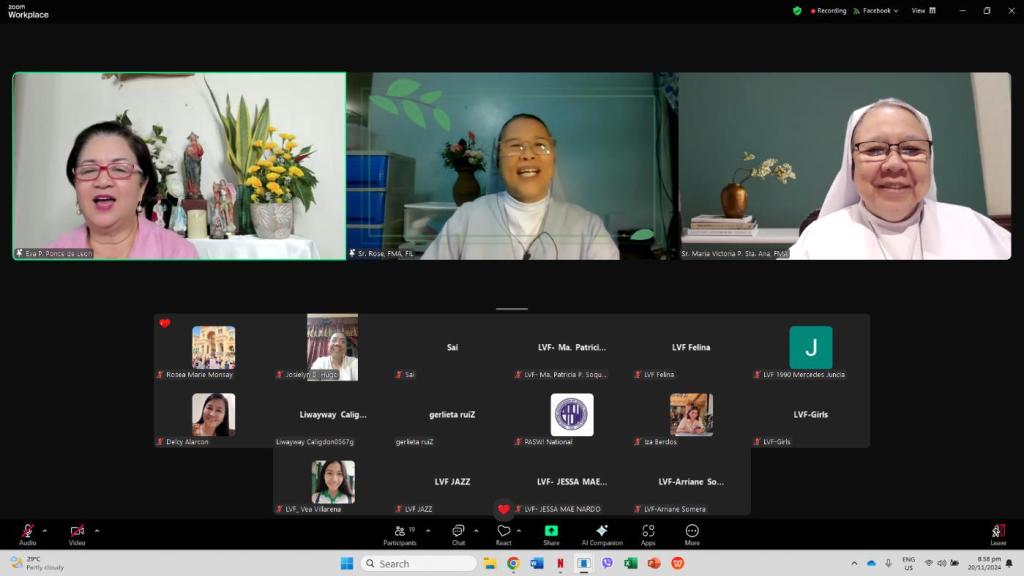
Task: Click the React heart icon
Action: pos(504,533)
